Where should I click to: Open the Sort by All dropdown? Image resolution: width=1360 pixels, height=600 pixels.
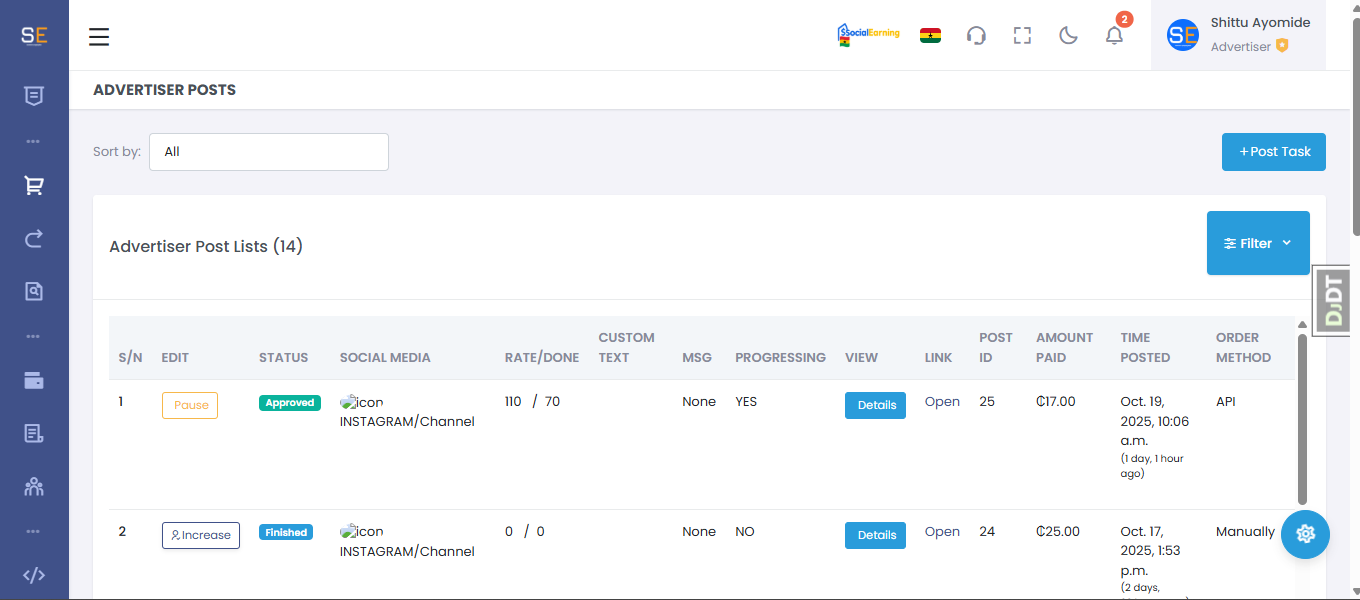[268, 152]
